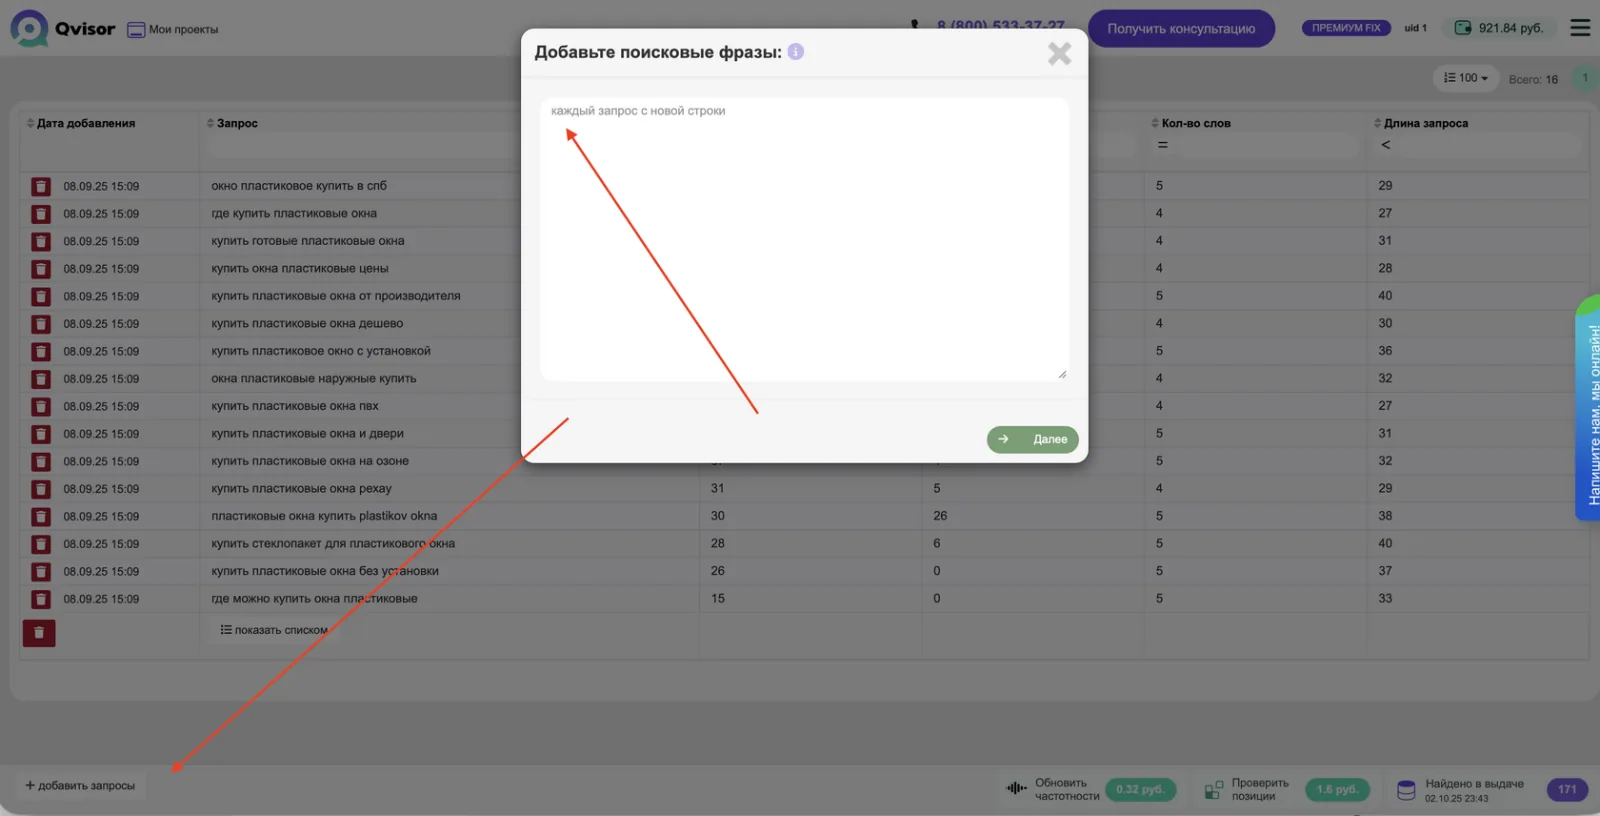Open the 'Напишите нам, мы онлайн!' chat tab
The image size is (1600, 816).
(1588, 408)
